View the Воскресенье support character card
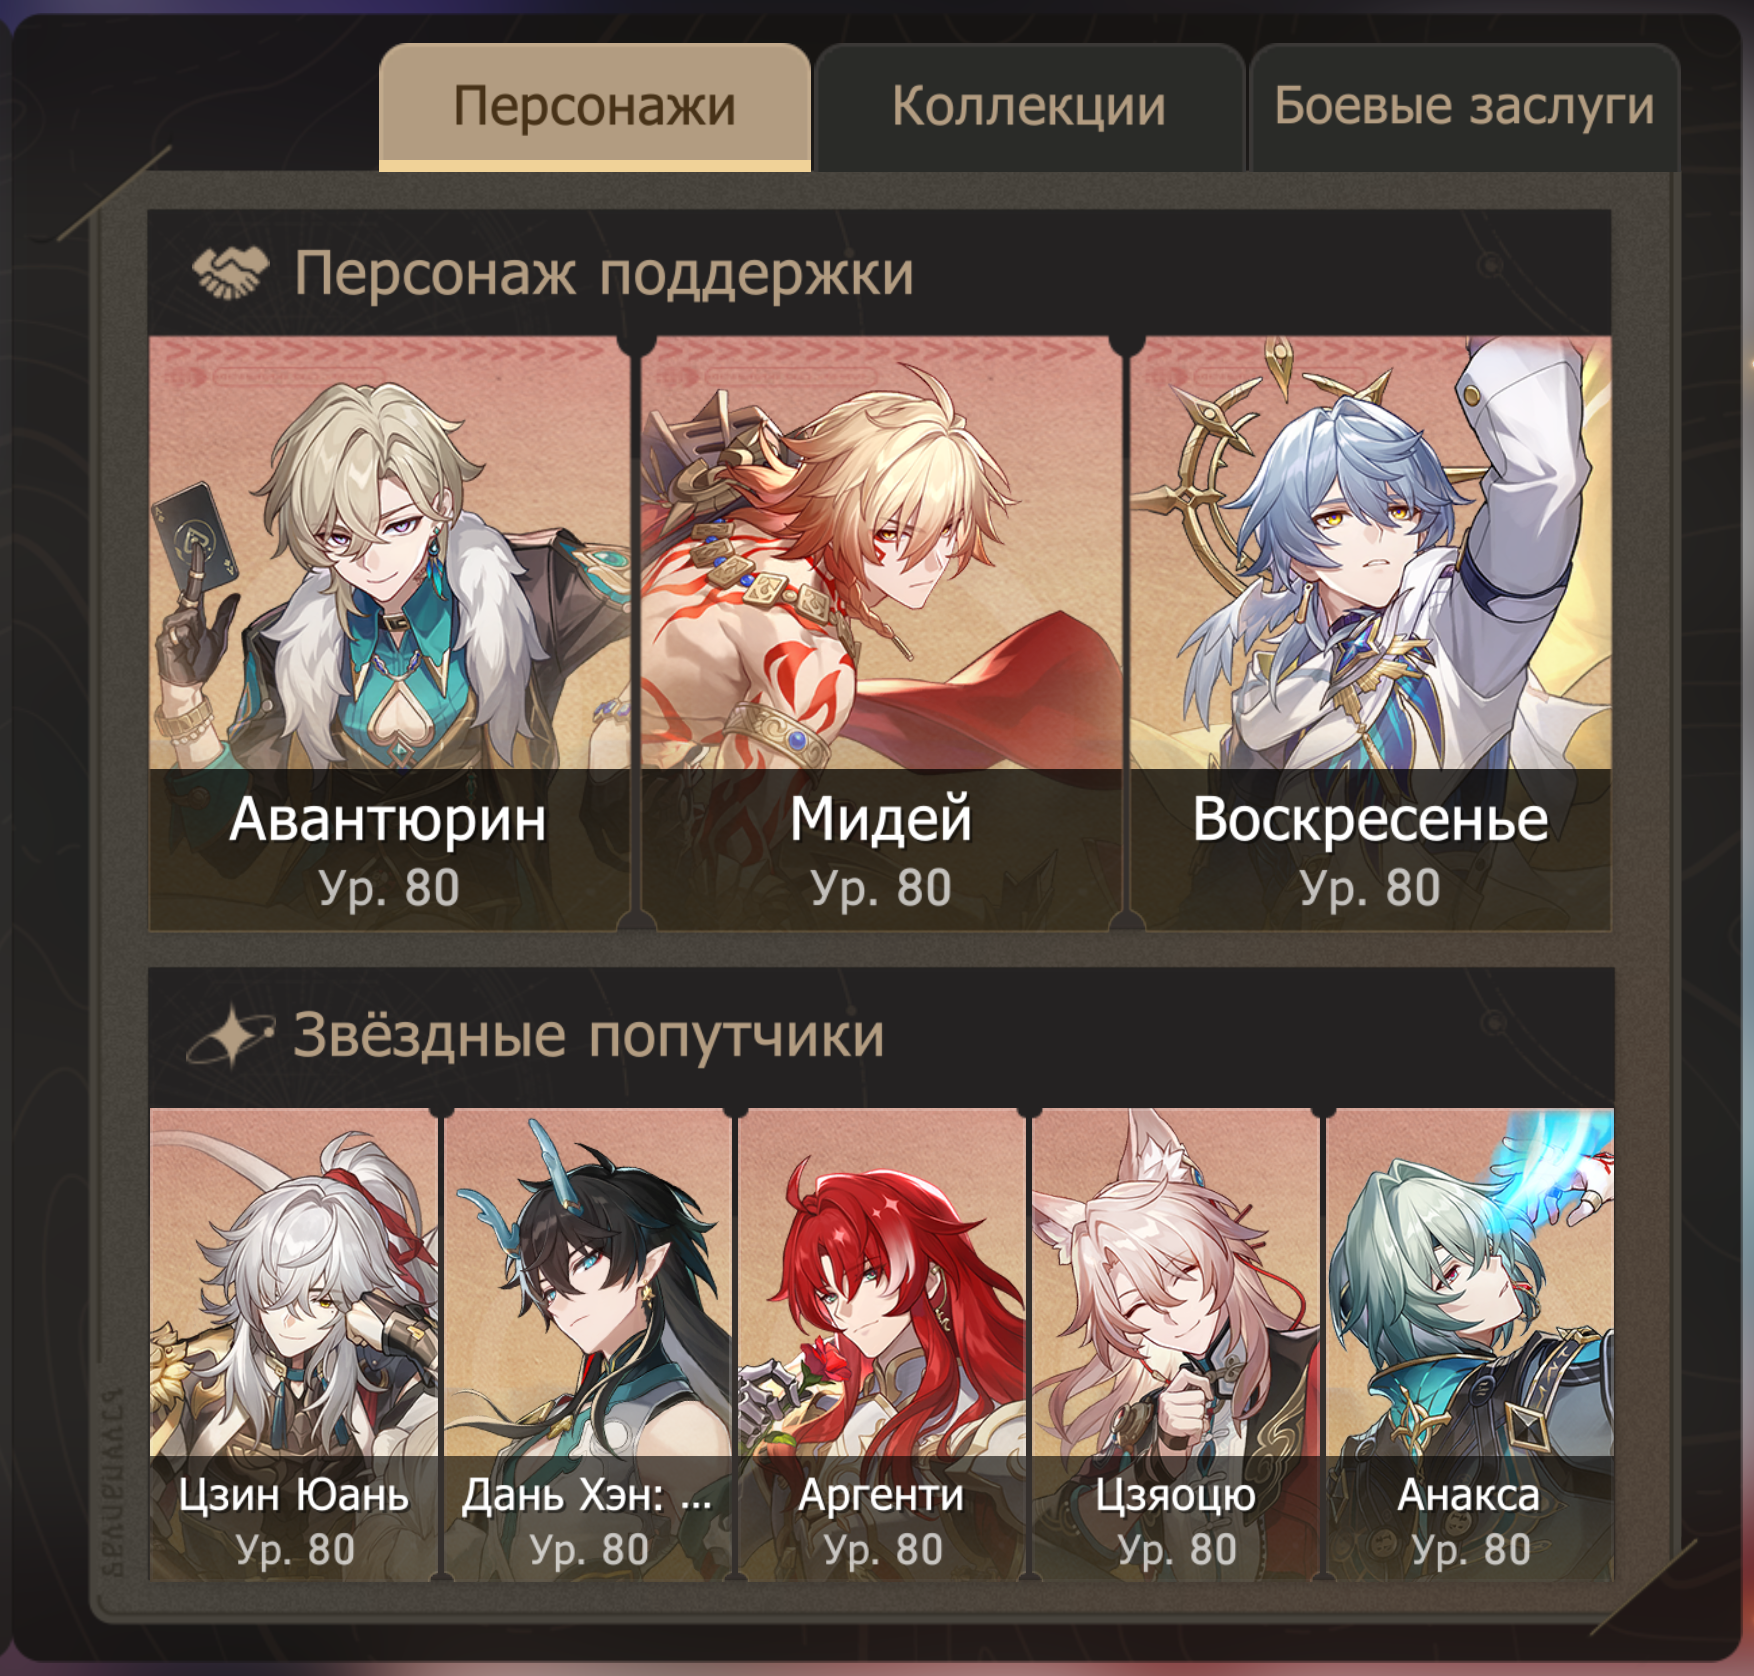Screen dimensions: 1754x1676 click(x=1371, y=634)
